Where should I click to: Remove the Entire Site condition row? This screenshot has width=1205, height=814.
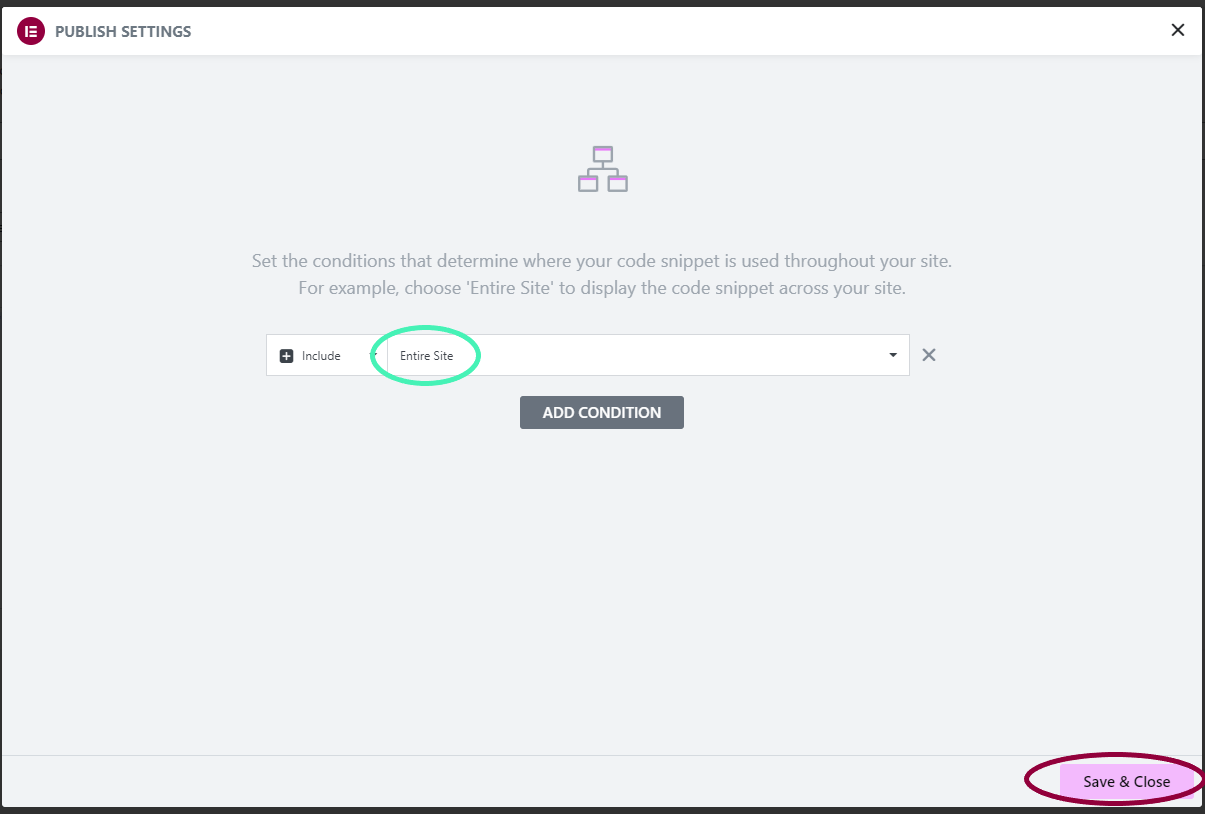pos(929,355)
